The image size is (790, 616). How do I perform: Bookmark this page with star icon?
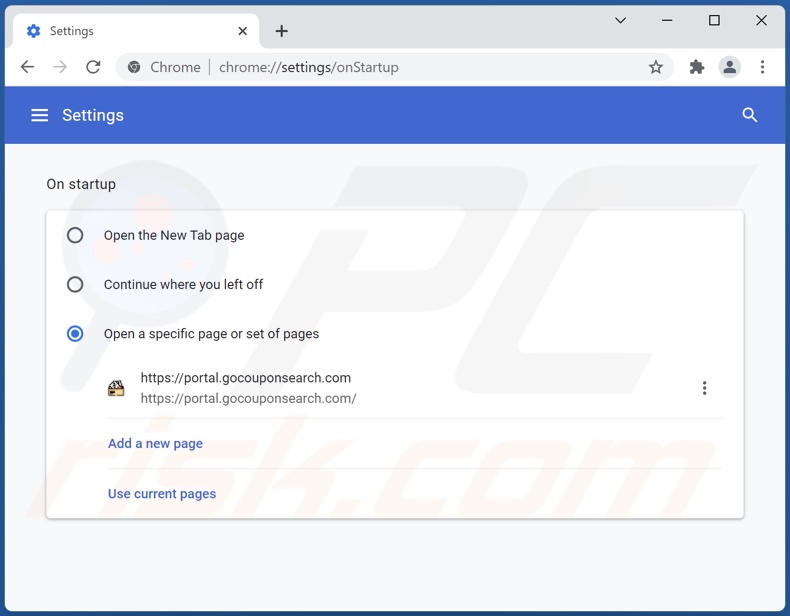656,67
